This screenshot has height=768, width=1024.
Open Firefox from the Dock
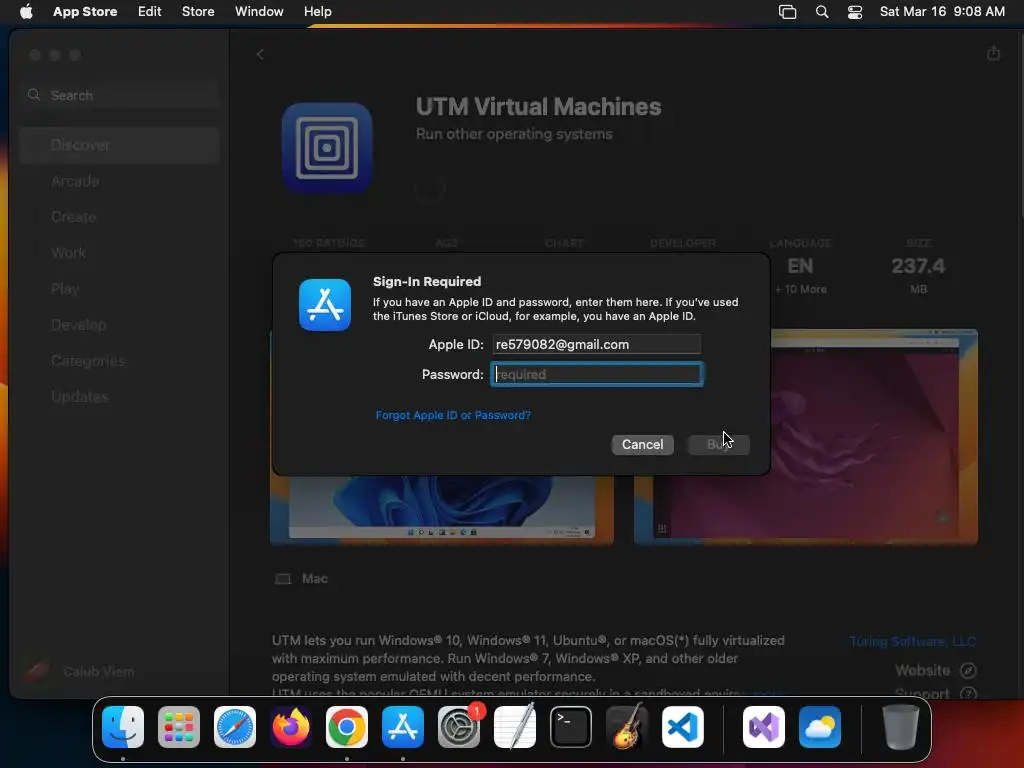(x=291, y=727)
